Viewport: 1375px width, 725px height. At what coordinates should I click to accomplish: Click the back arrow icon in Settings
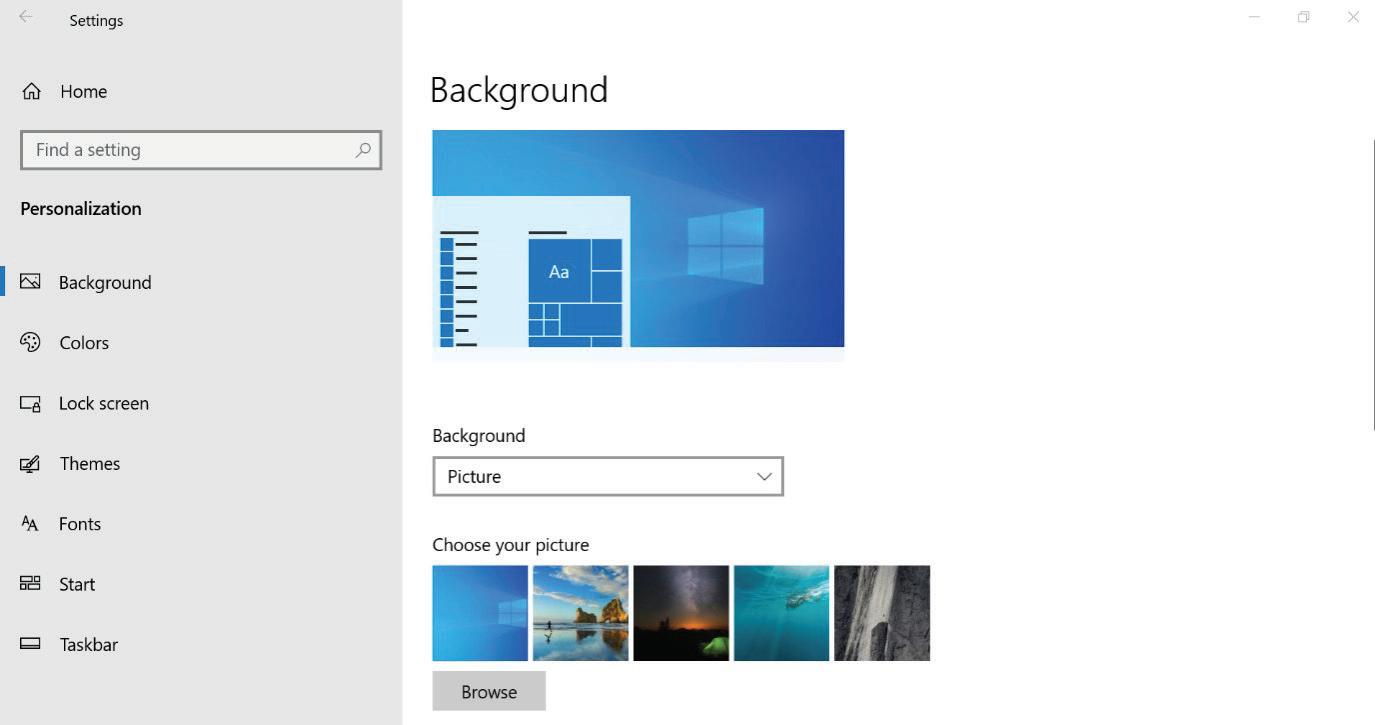pyautogui.click(x=26, y=17)
